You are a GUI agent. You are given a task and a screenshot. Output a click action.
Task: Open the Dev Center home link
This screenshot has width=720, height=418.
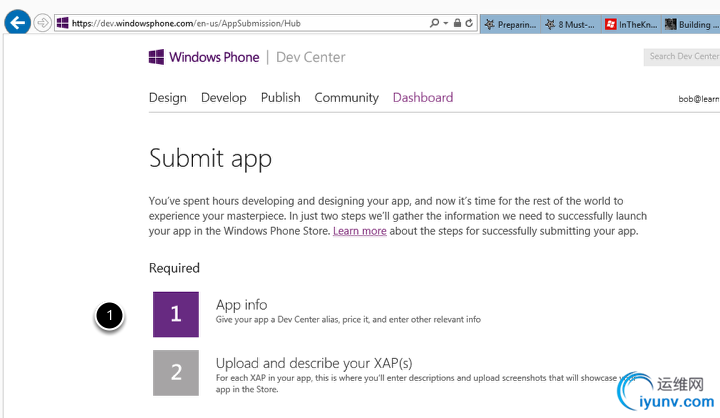(x=310, y=57)
